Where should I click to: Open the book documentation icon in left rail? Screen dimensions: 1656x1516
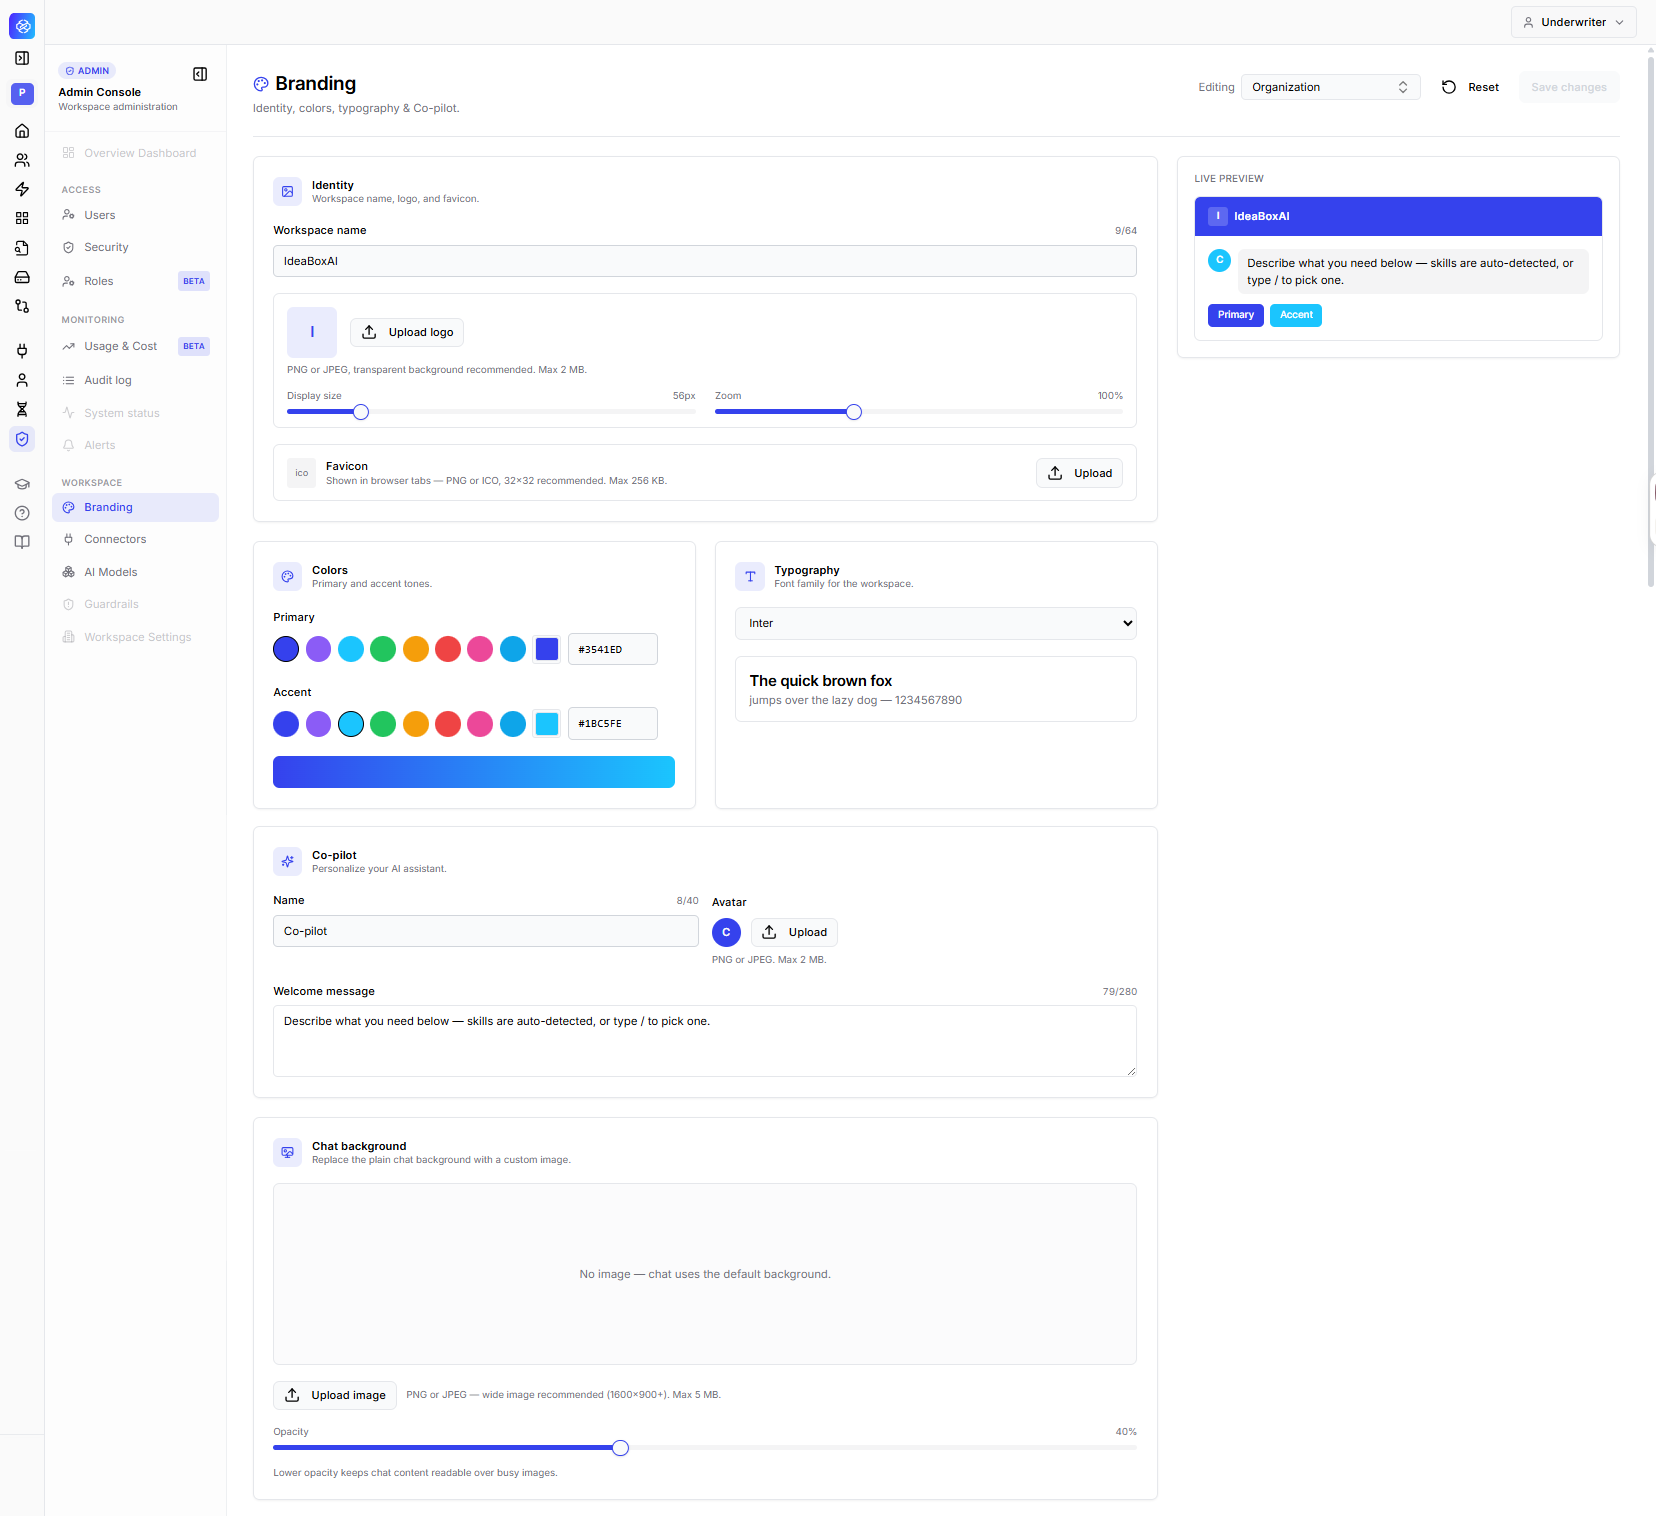pyautogui.click(x=22, y=542)
